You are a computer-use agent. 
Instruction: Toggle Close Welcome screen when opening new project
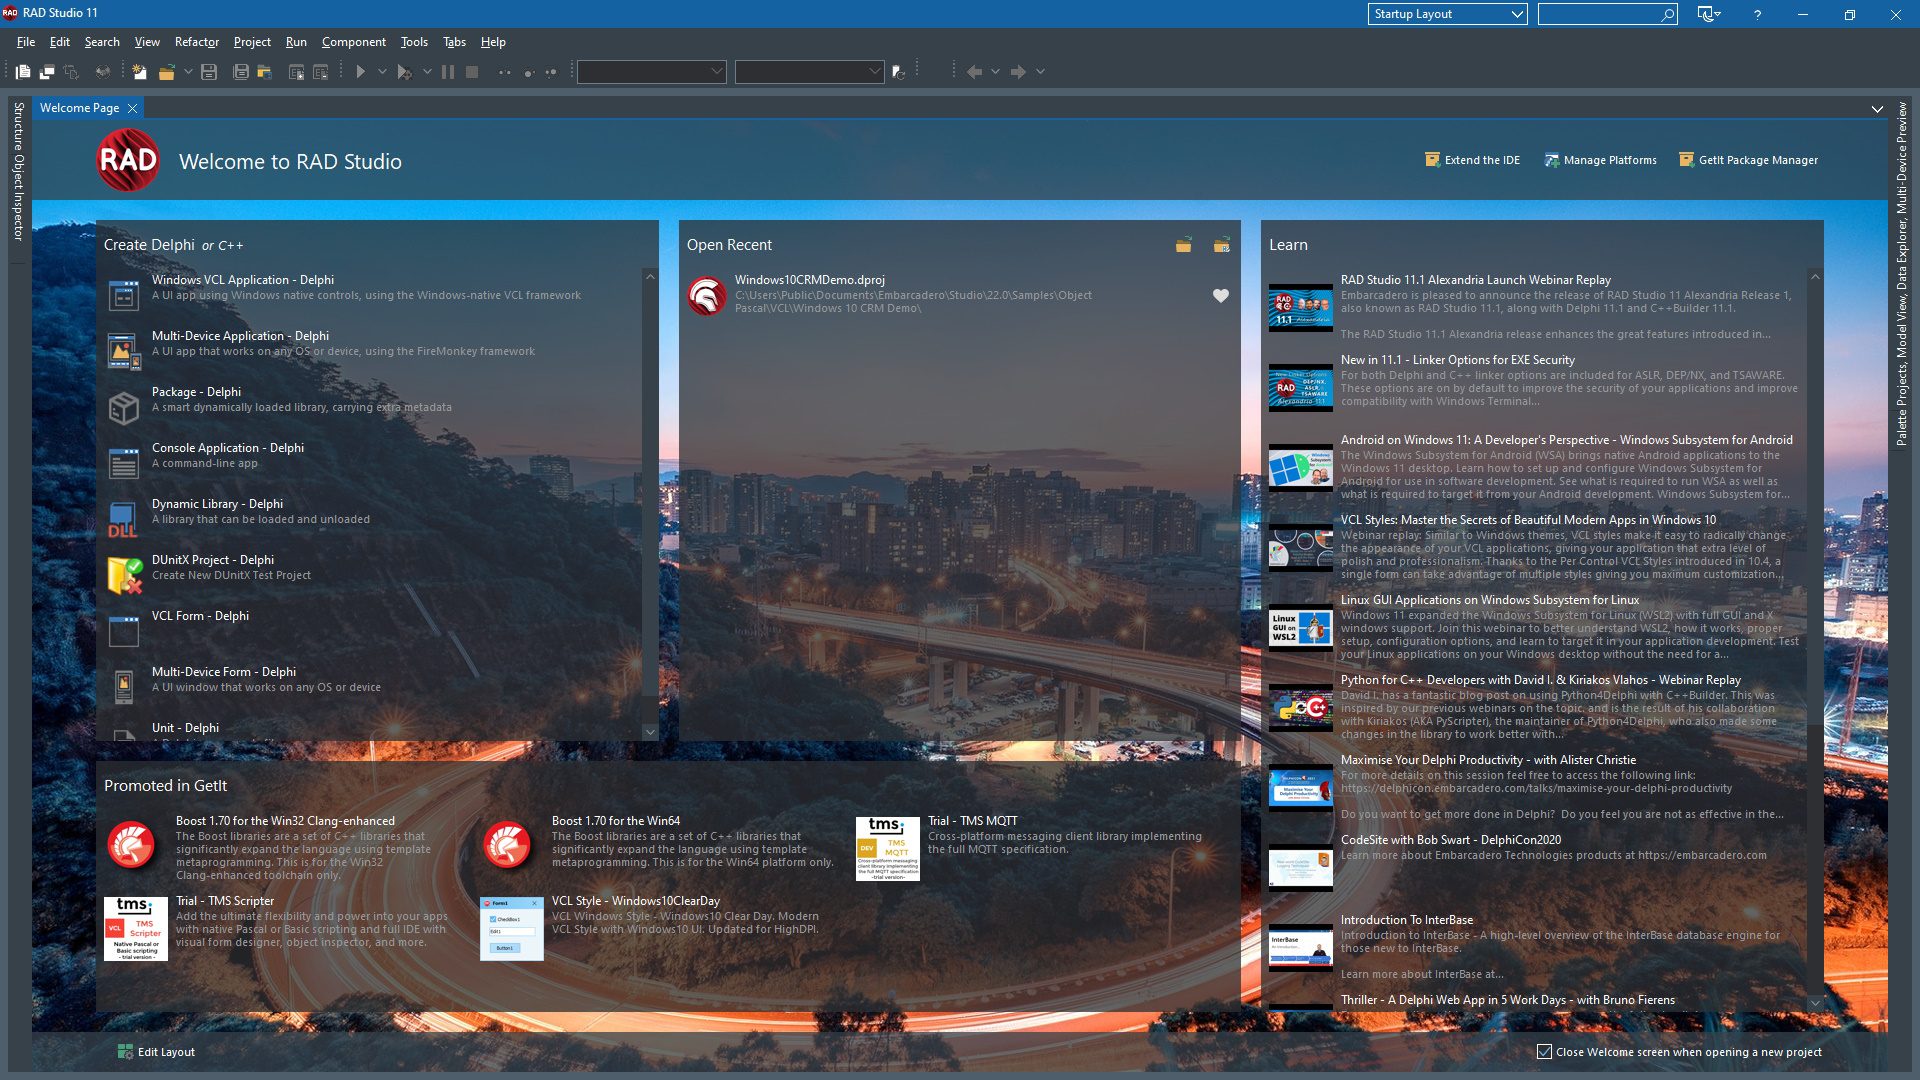1544,1052
